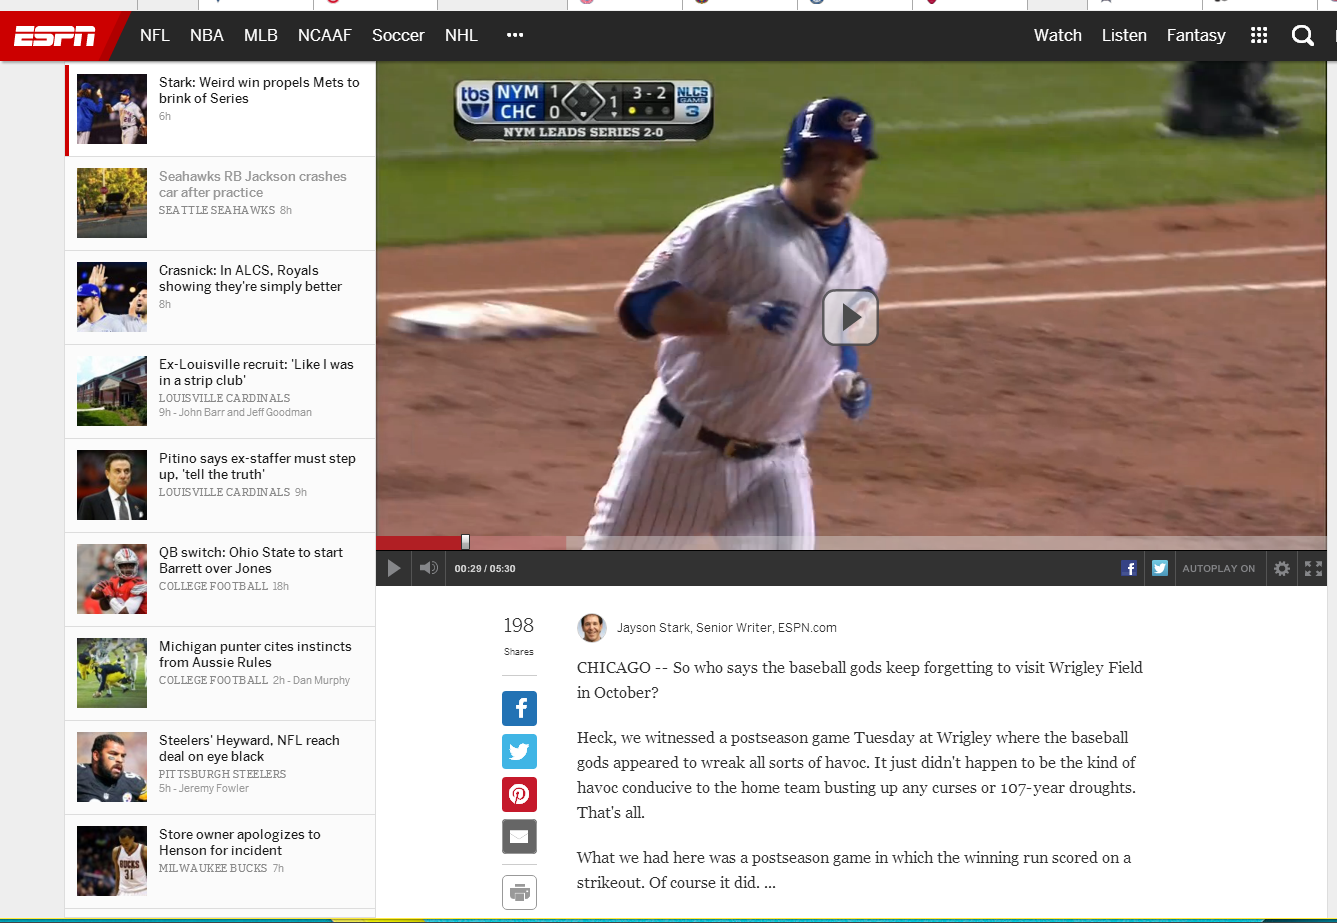The width and height of the screenshot is (1337, 923).
Task: Open the Pitino says ex-staffer must step up headline
Action: click(257, 466)
